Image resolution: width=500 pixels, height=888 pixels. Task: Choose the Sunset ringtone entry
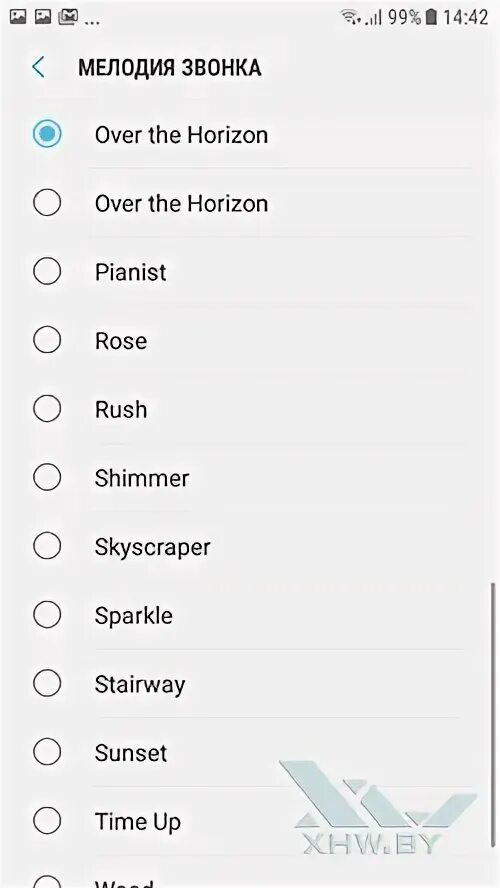(249, 753)
